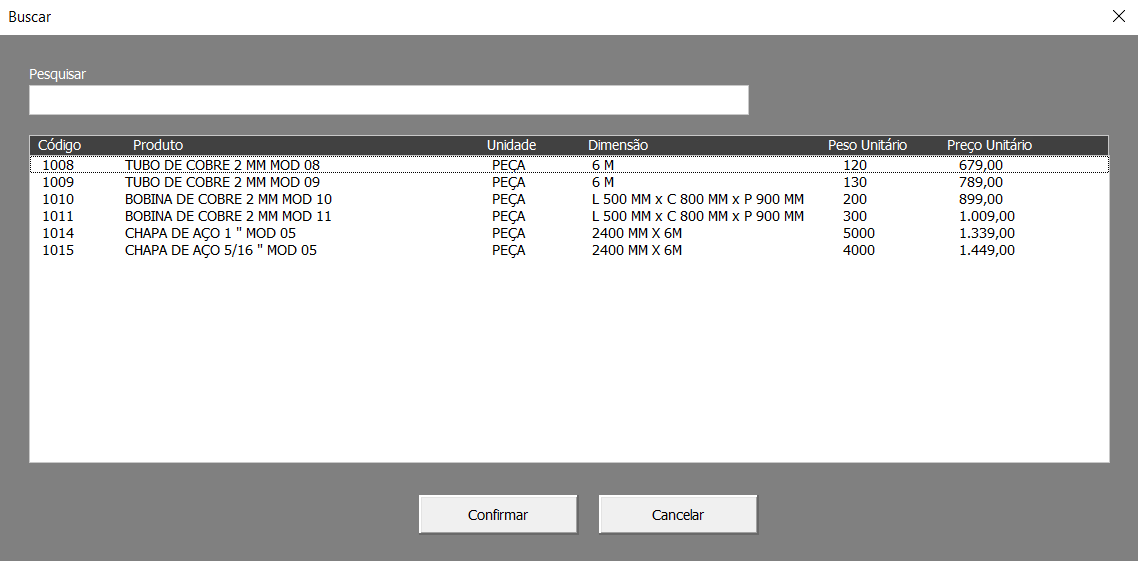Click the price 789,00 cell
Screen dimensions: 1138x561
pyautogui.click(x=980, y=182)
